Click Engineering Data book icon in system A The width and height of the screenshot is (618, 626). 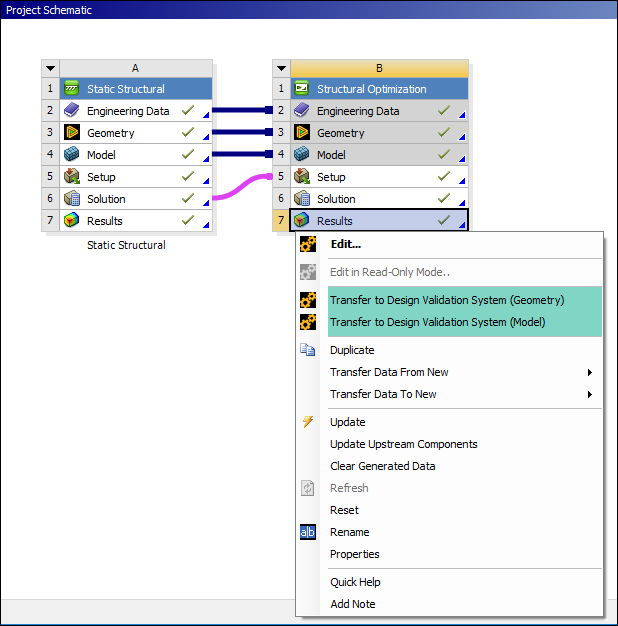[71, 110]
